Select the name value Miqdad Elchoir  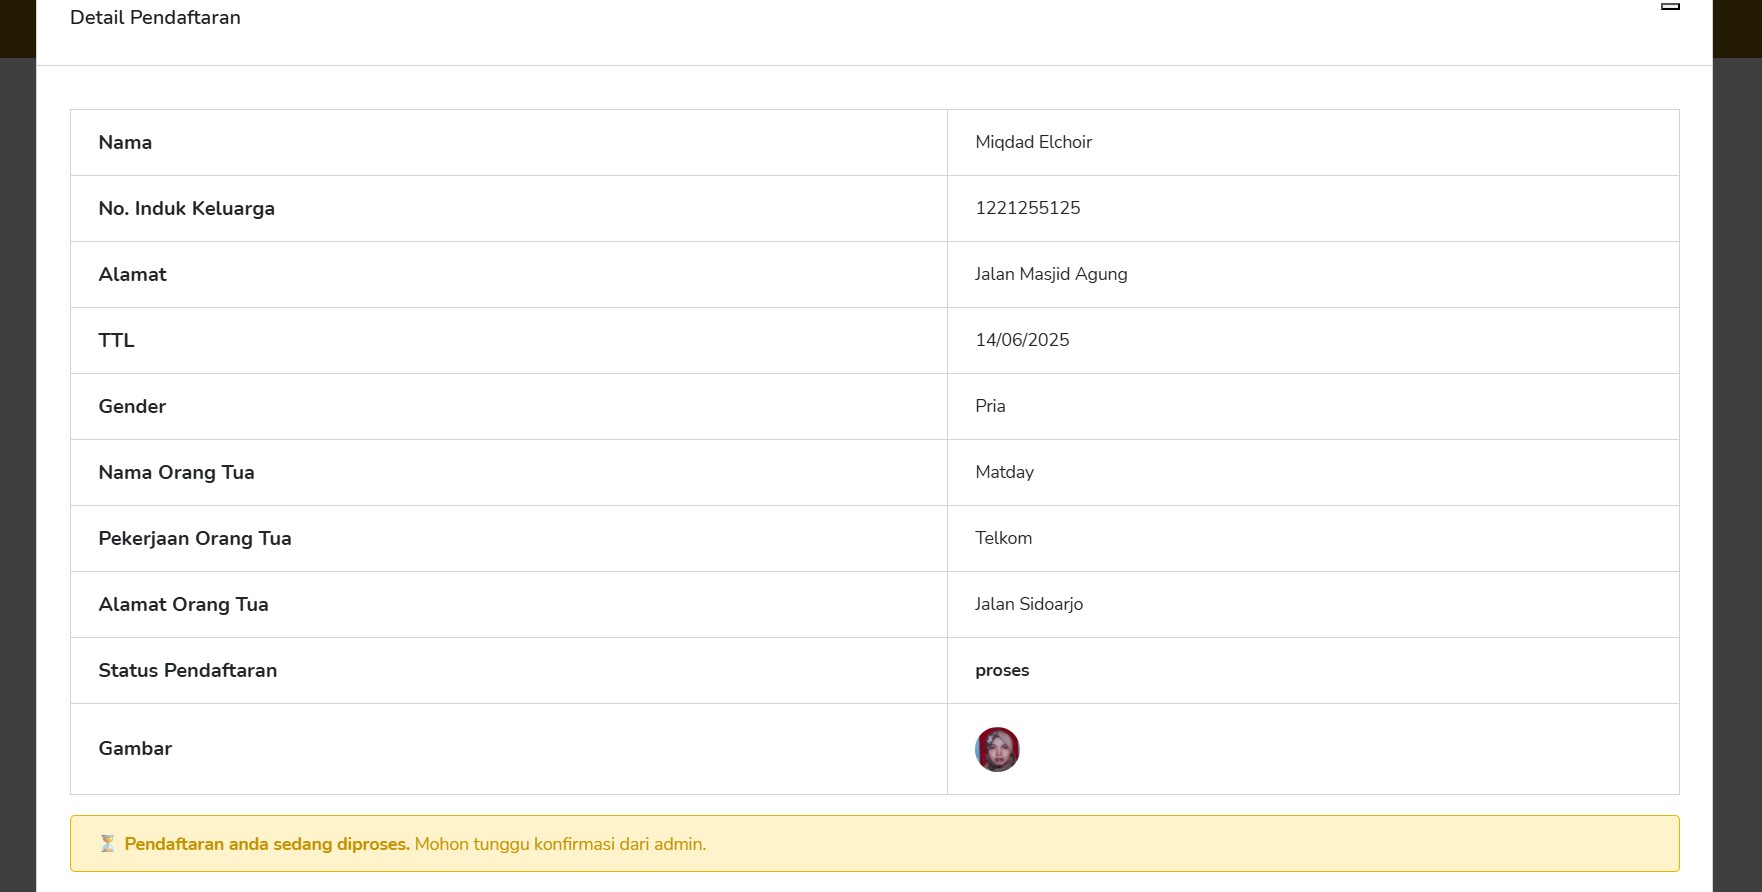[x=1033, y=142]
